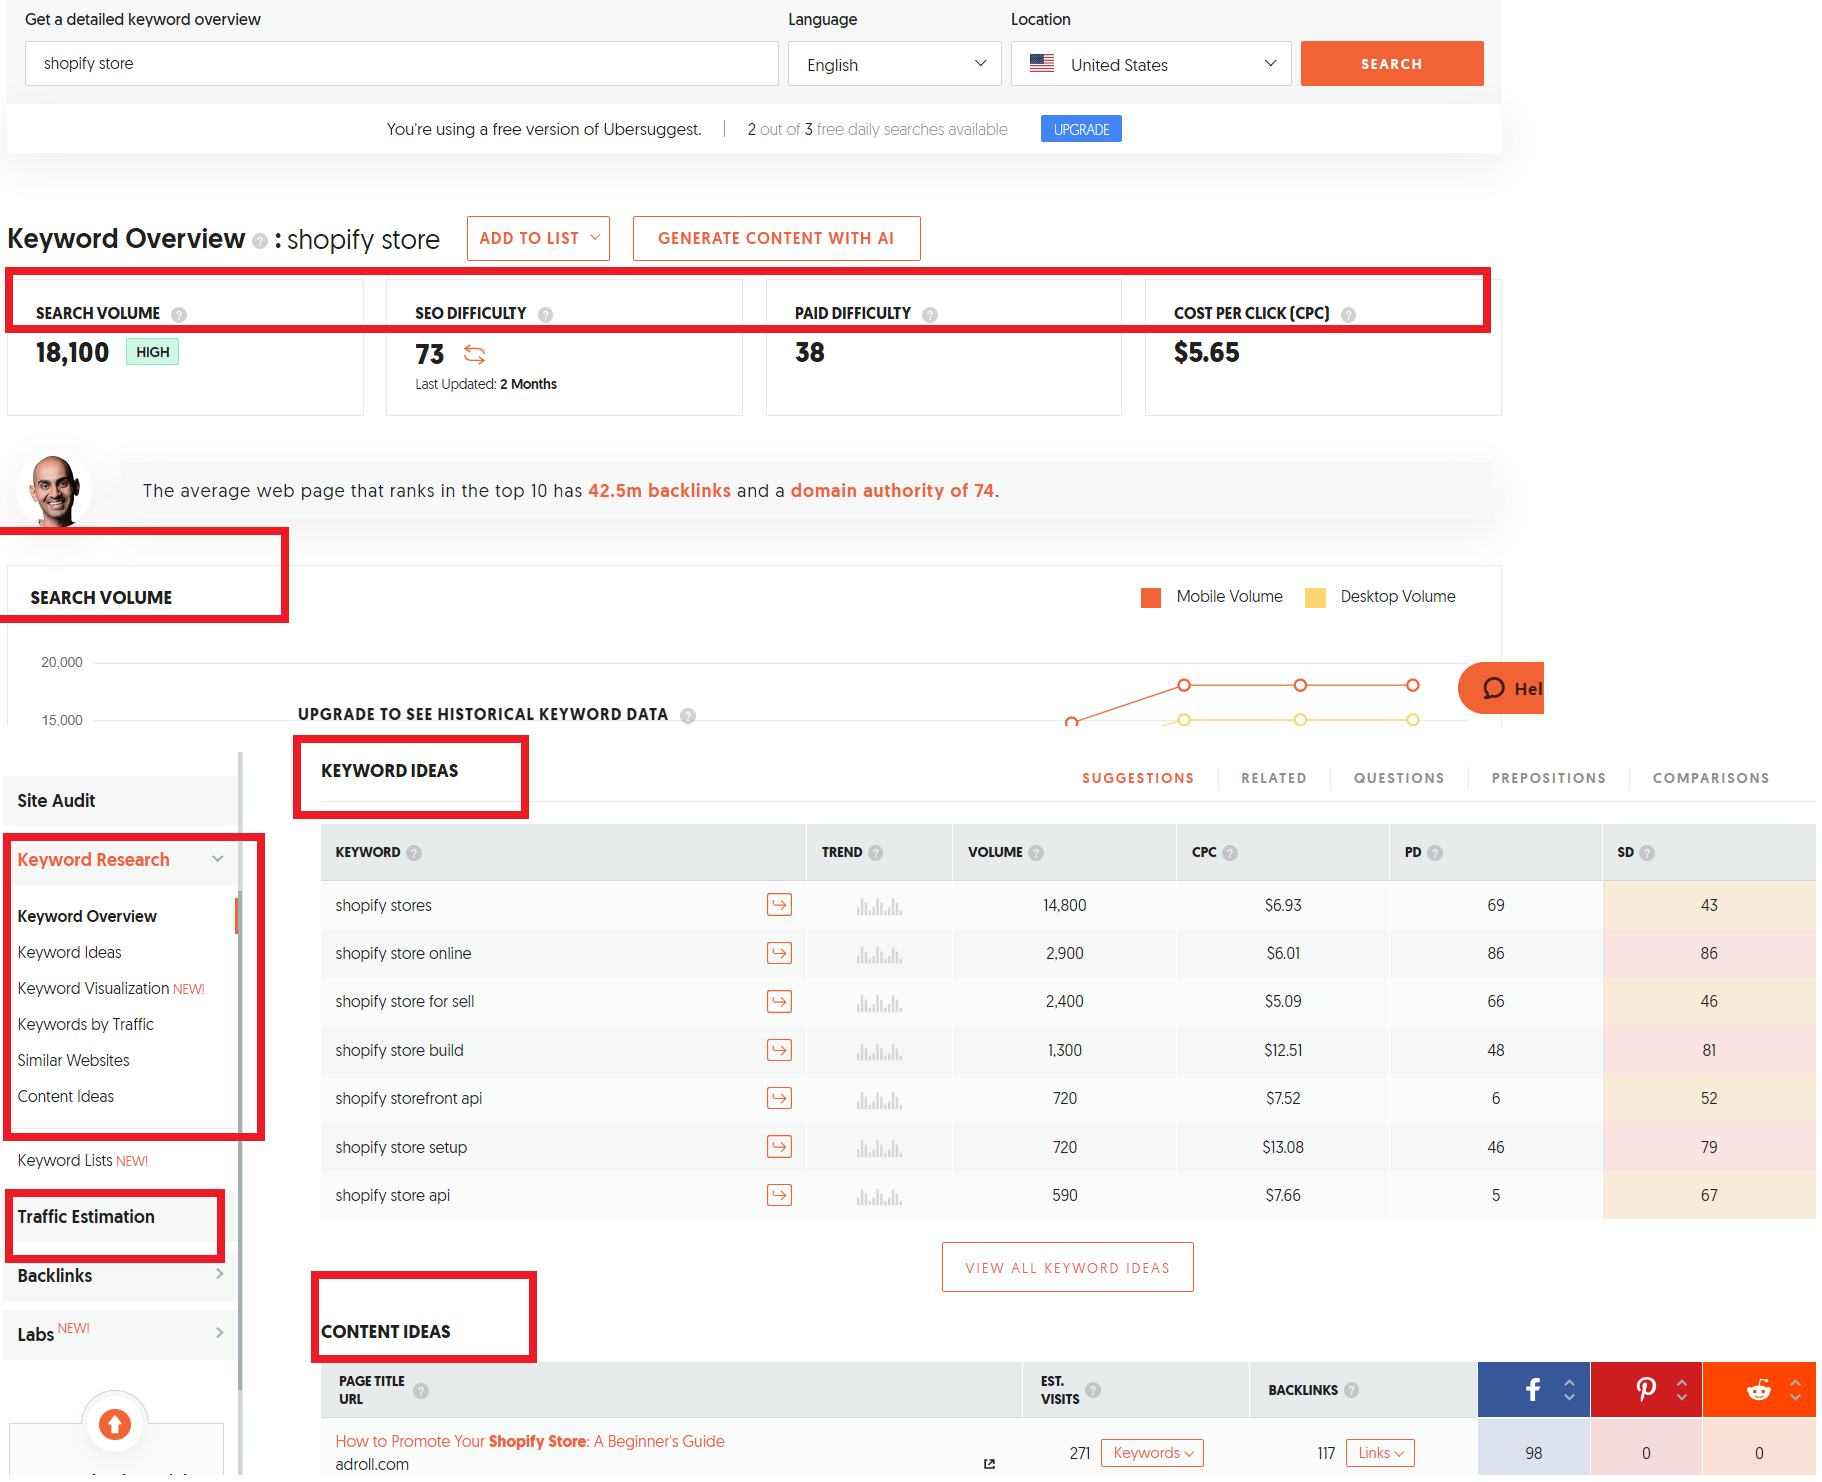Click the blue Upgrade button
Image resolution: width=1822 pixels, height=1482 pixels.
click(x=1081, y=129)
